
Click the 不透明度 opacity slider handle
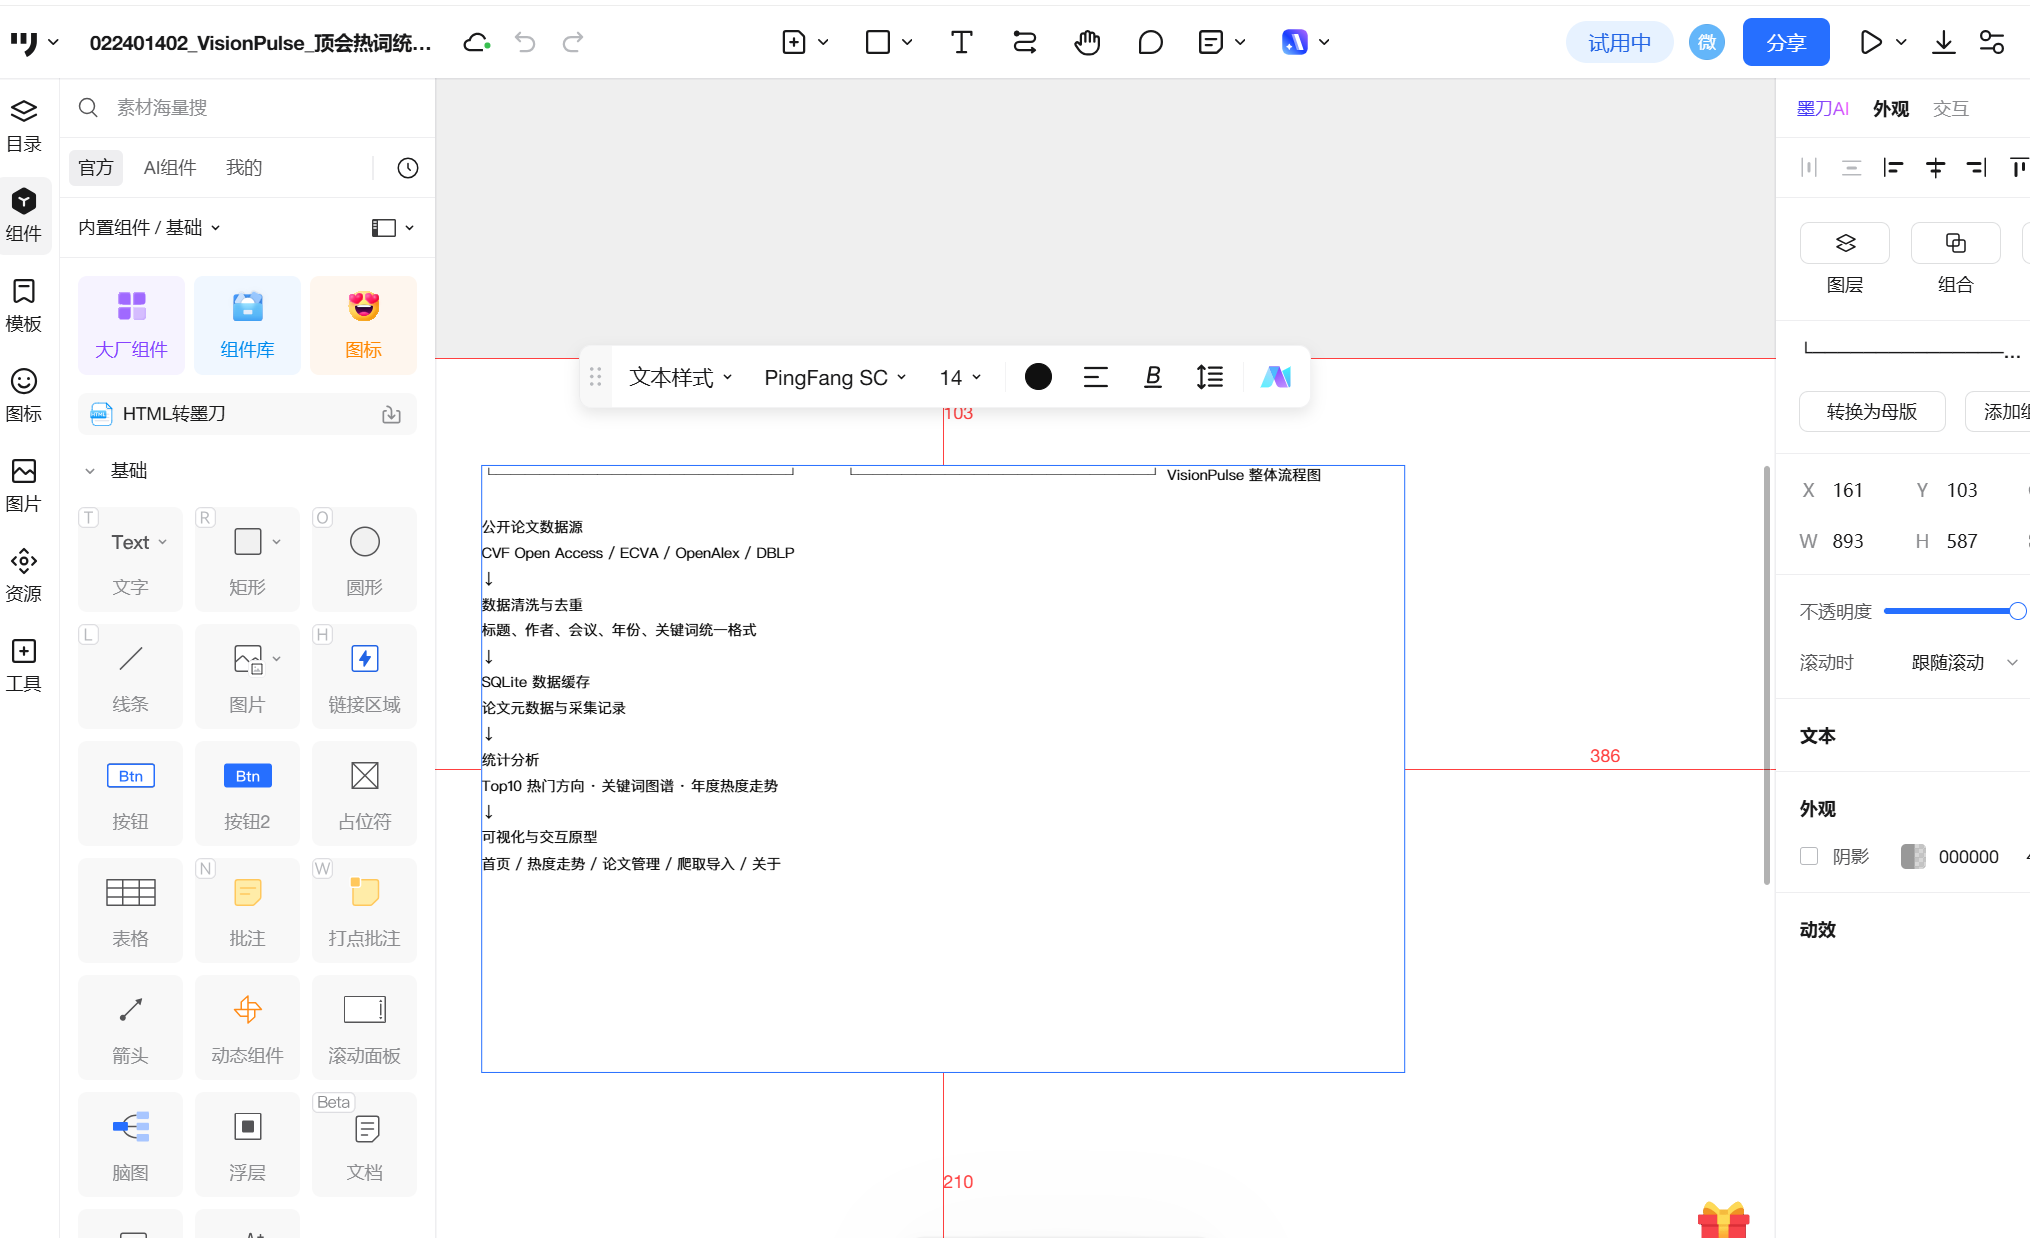coord(2017,611)
